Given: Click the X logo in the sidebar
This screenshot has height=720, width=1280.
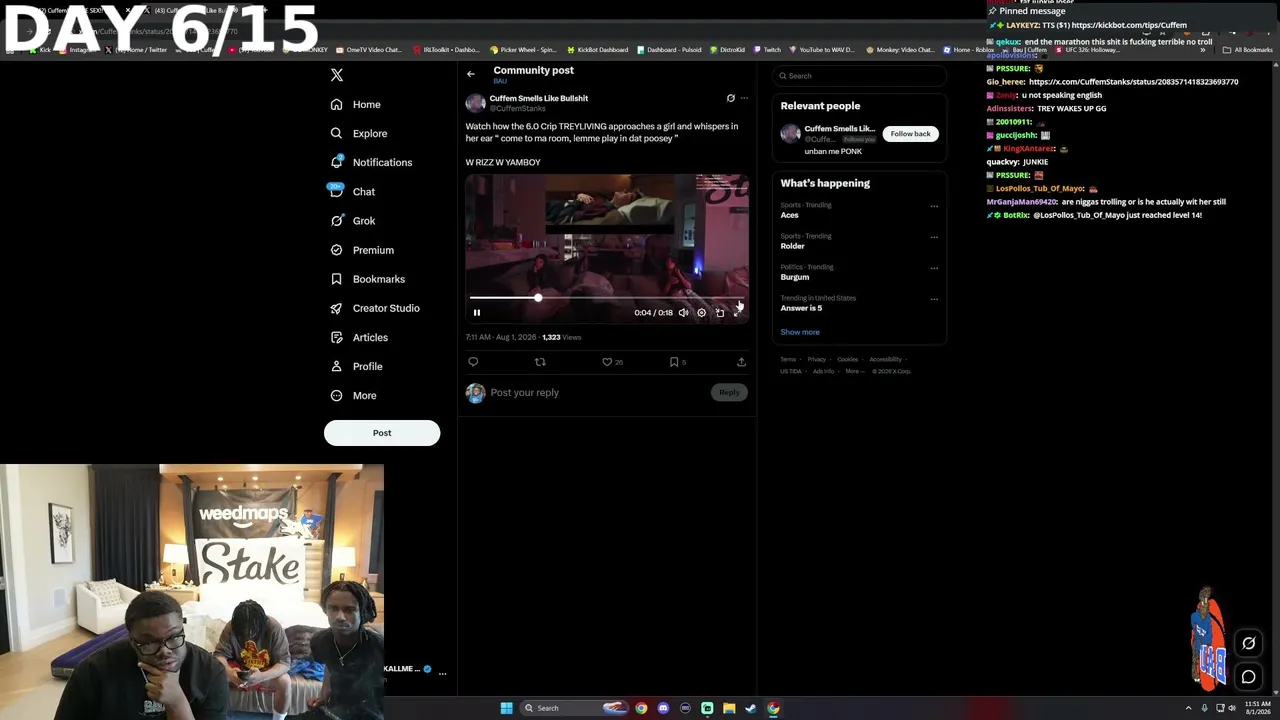Looking at the screenshot, I should (x=337, y=75).
